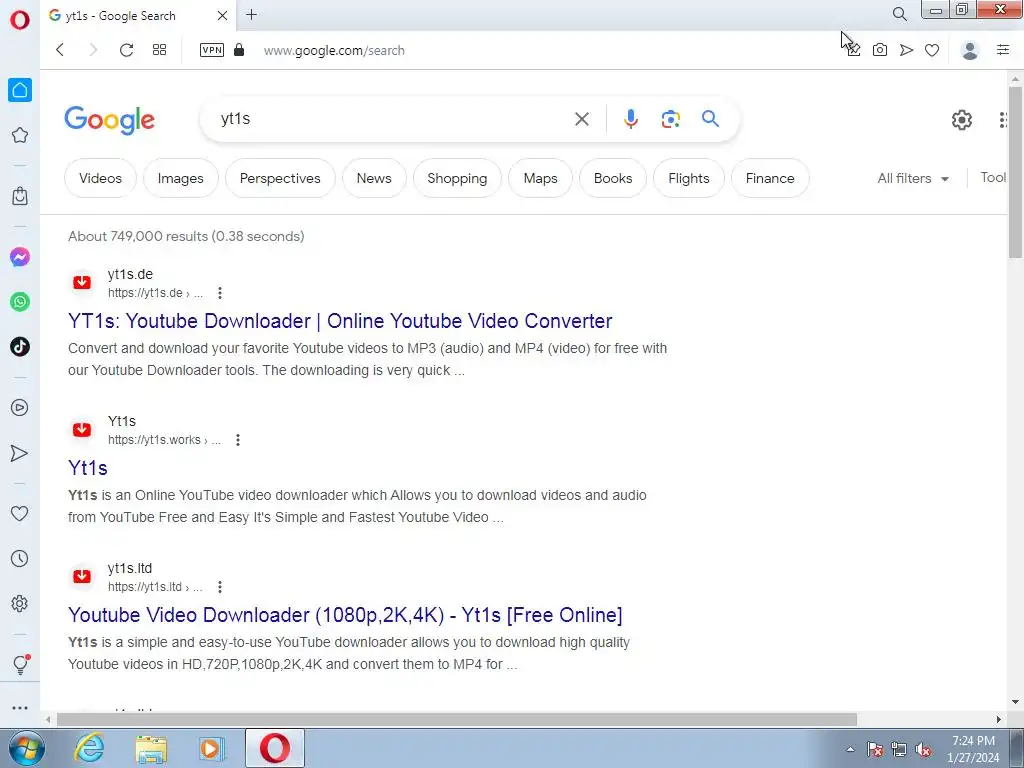Open more options for yt1s.ltd result
This screenshot has height=768, width=1024.
(x=220, y=586)
